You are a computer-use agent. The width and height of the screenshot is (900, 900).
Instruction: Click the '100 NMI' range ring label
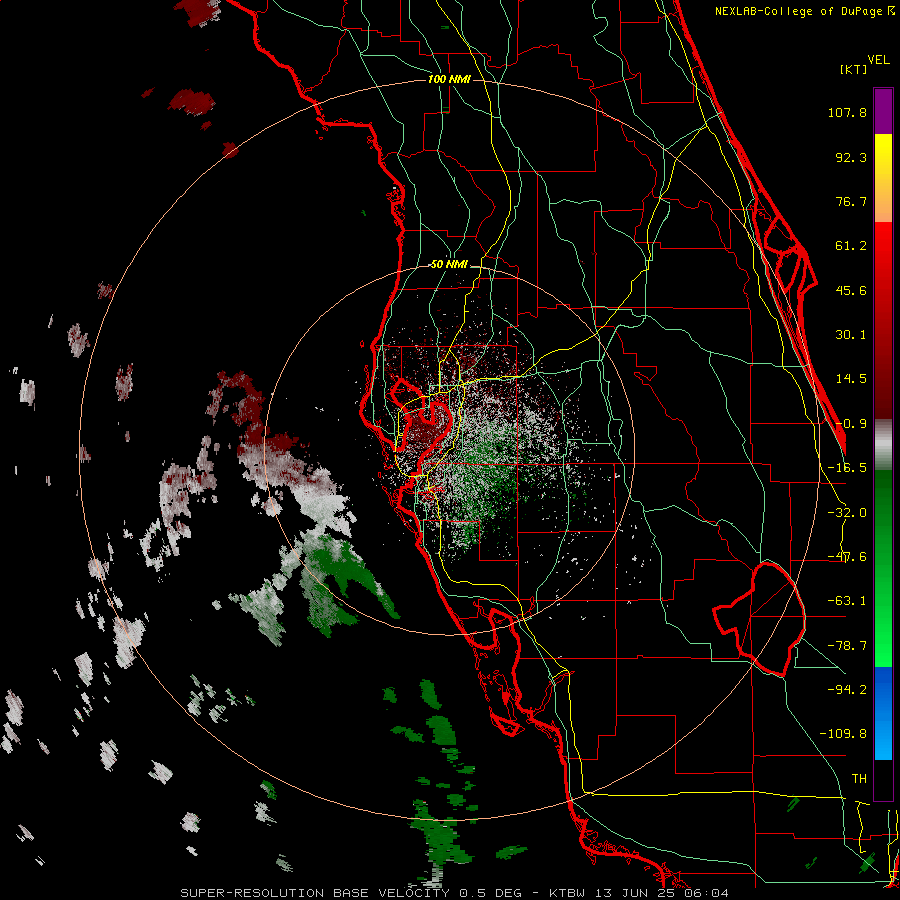[449, 79]
